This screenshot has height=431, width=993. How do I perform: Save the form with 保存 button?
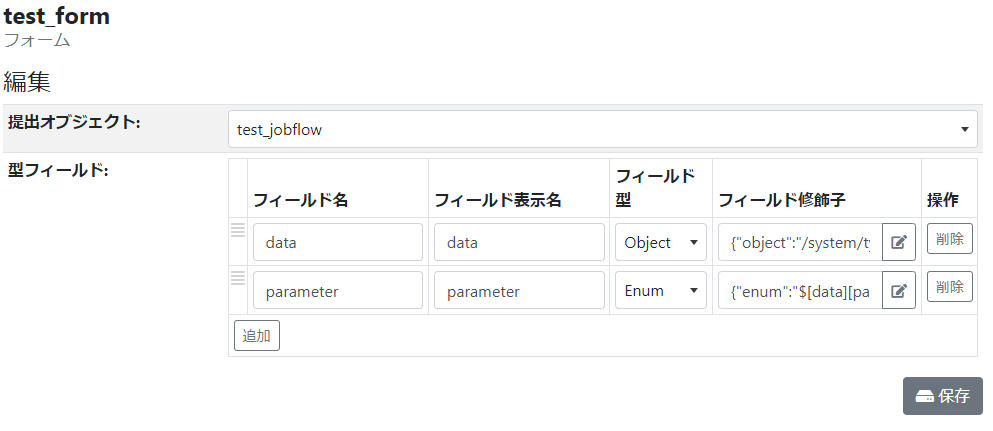pyautogui.click(x=942, y=395)
